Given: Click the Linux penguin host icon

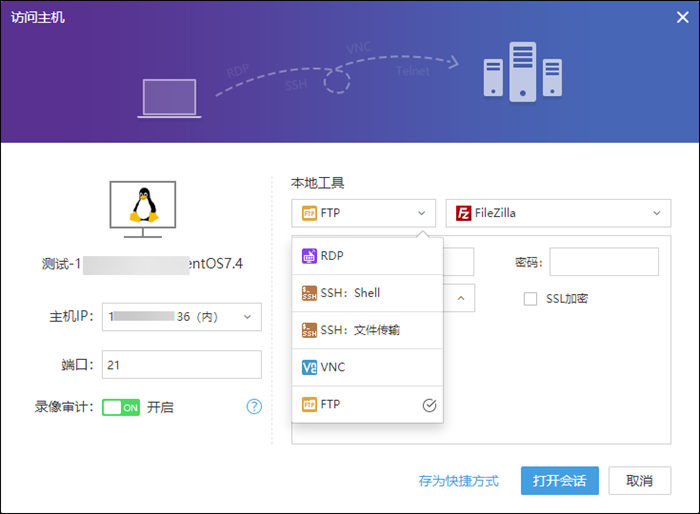Looking at the screenshot, I should coord(142,206).
